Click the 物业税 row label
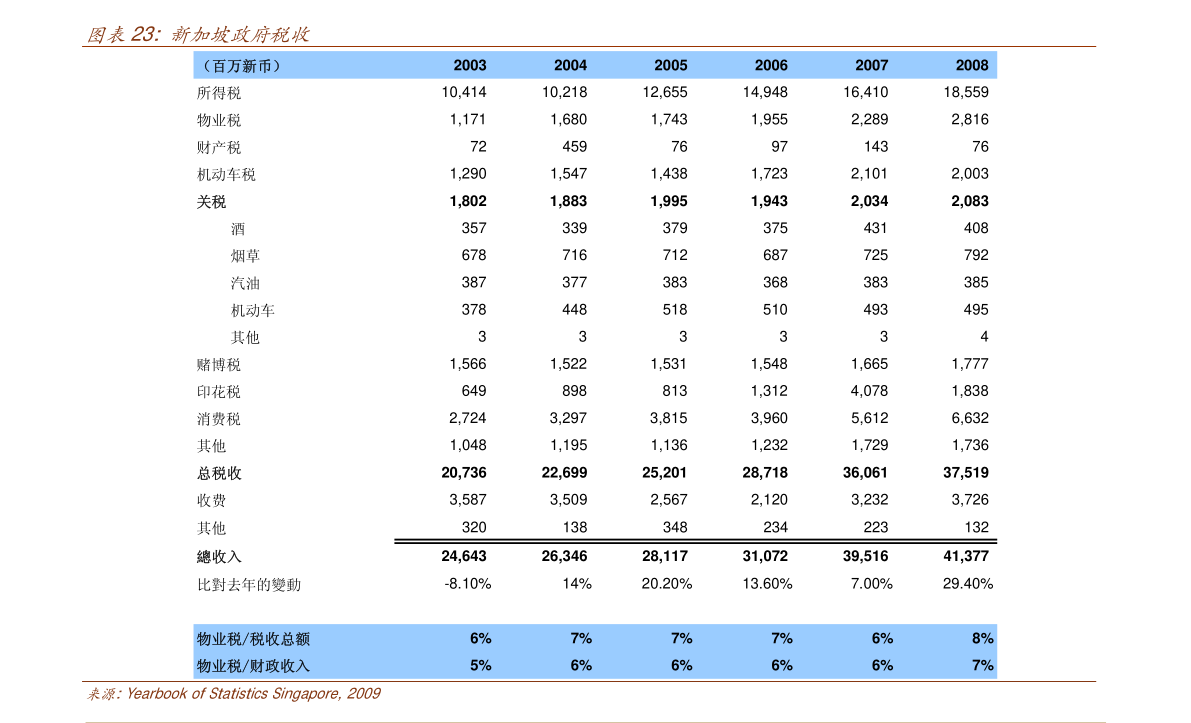Viewport: 1191px width, 723px height. (x=219, y=120)
